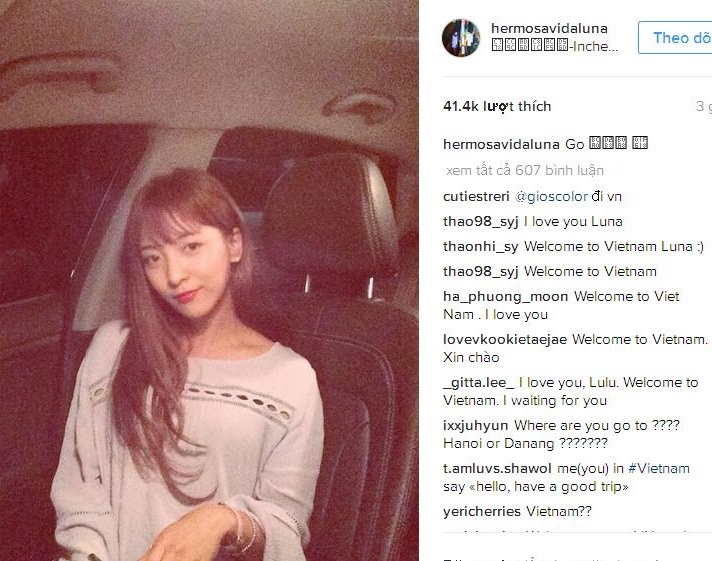Open commenter cutiestreri's profile
The image size is (712, 561).
coord(476,197)
